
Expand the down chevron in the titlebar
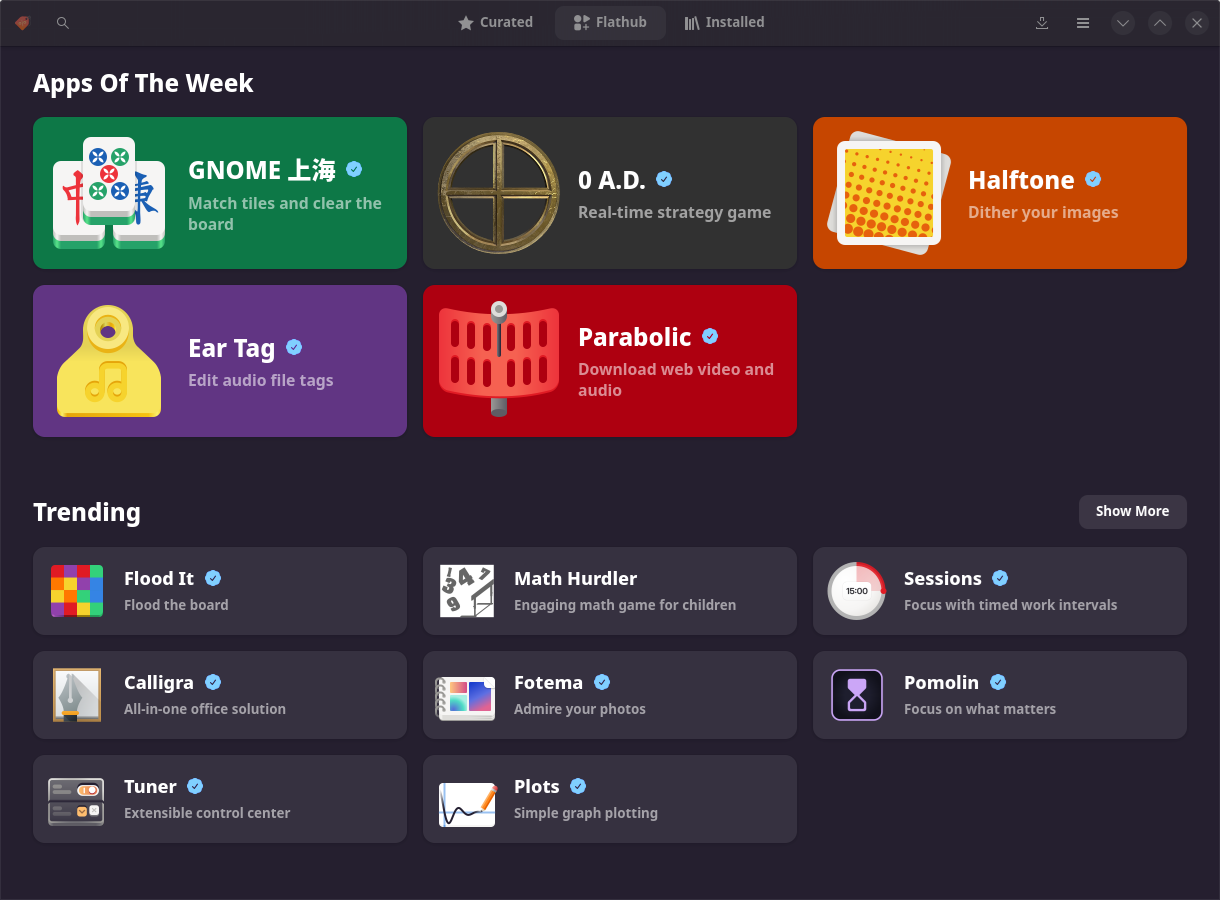click(x=1122, y=22)
